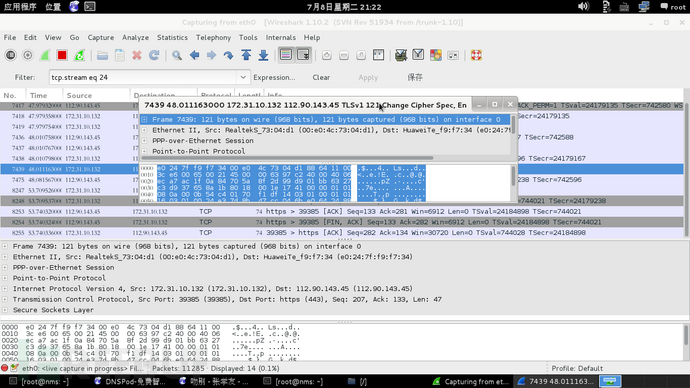This screenshot has height=388, width=690.
Task: Go to packet number curved arrow
Action: coord(228,55)
